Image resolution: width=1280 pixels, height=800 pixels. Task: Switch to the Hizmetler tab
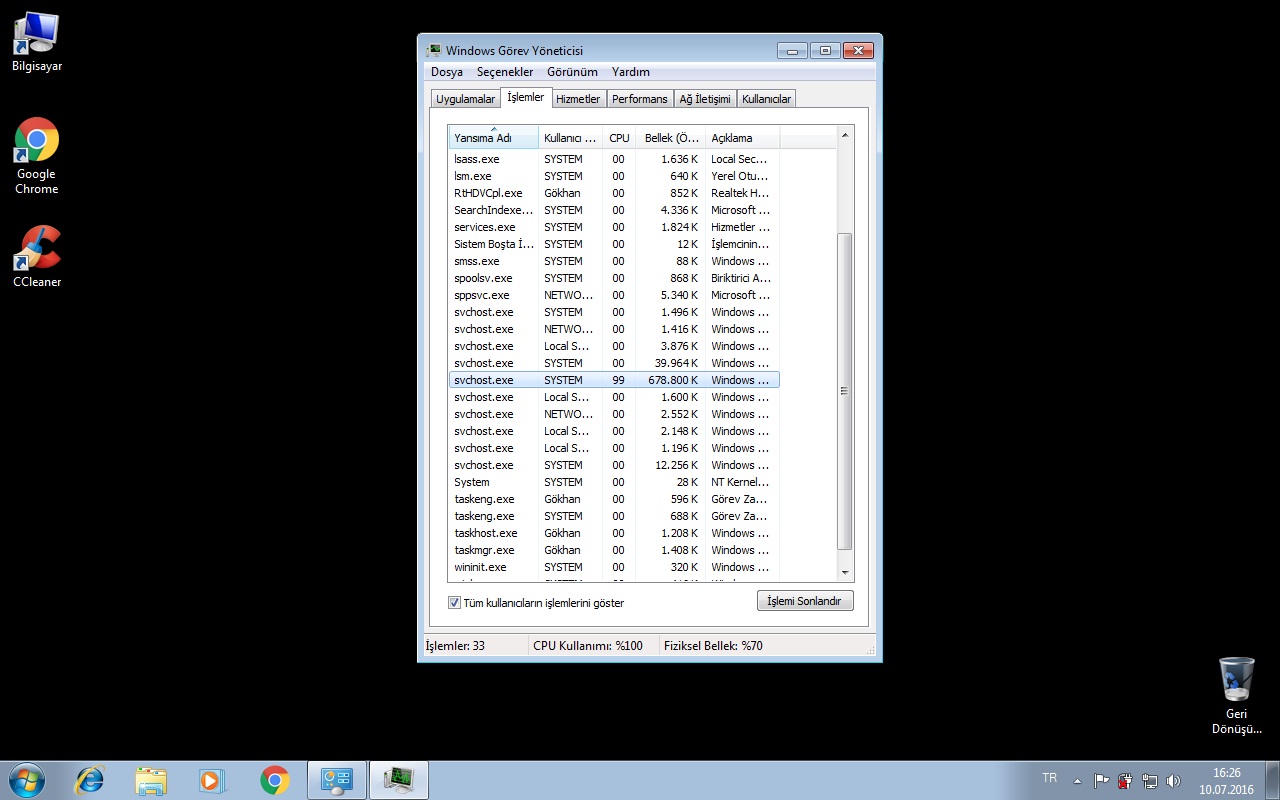point(578,99)
